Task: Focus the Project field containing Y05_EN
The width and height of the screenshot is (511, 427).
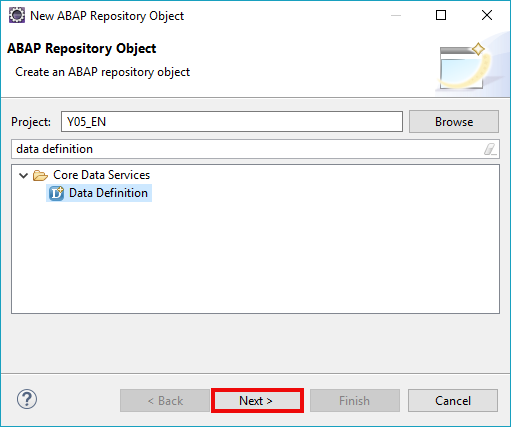Action: click(232, 122)
